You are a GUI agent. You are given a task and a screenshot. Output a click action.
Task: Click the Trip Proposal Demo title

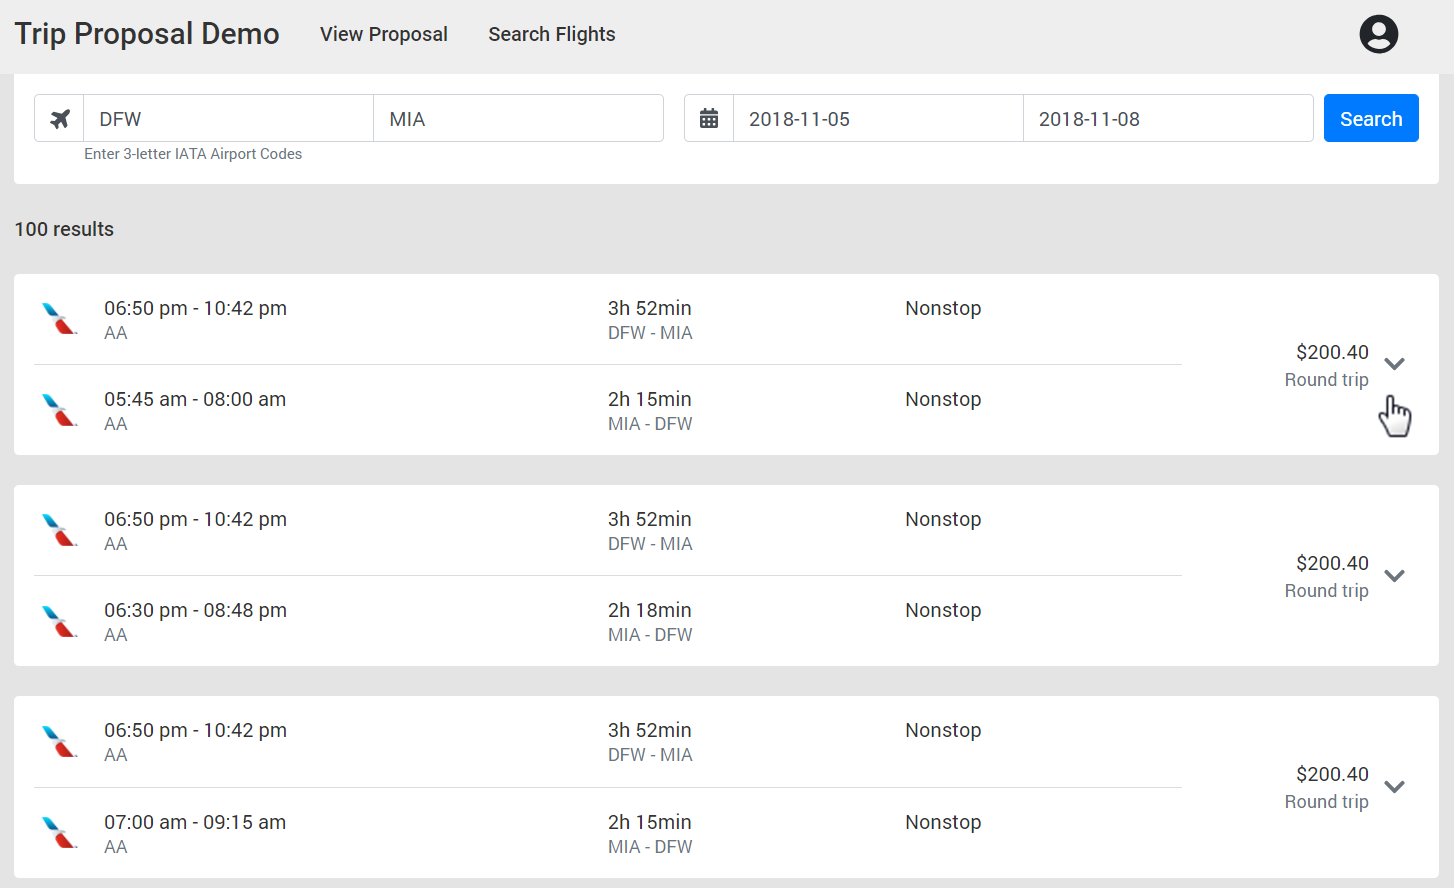pos(147,34)
